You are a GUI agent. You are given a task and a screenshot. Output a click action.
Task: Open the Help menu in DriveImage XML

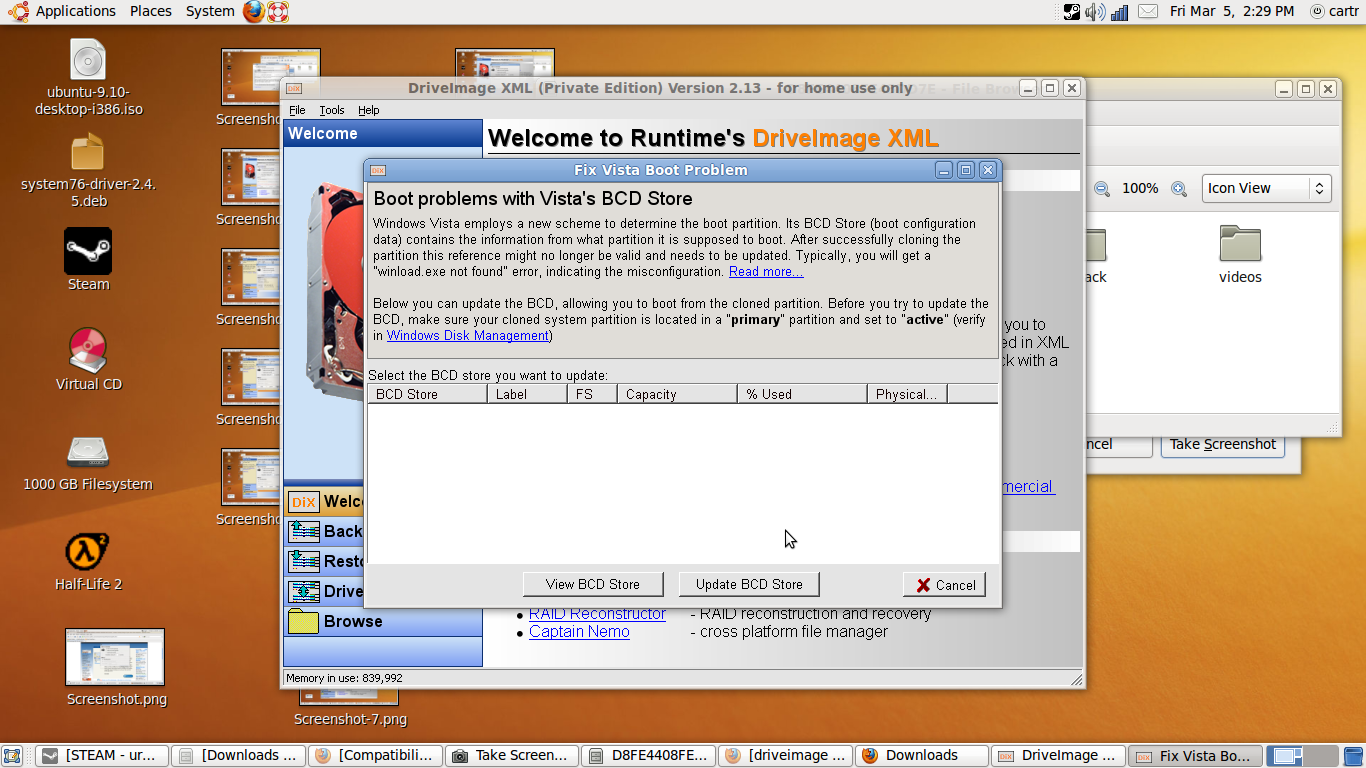click(368, 110)
